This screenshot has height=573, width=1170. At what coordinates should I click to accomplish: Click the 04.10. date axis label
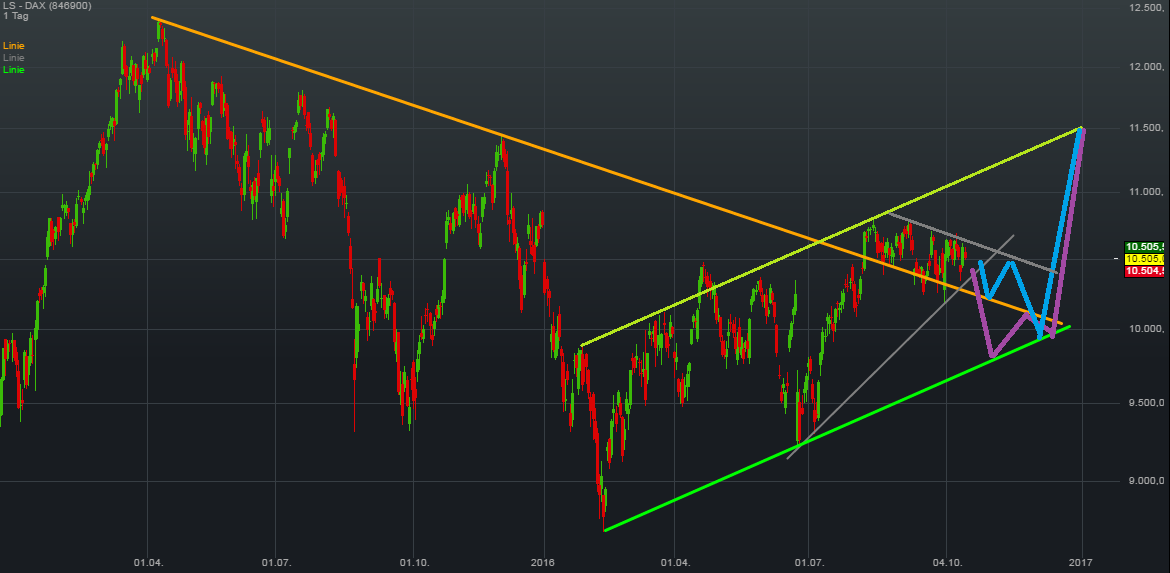click(946, 562)
